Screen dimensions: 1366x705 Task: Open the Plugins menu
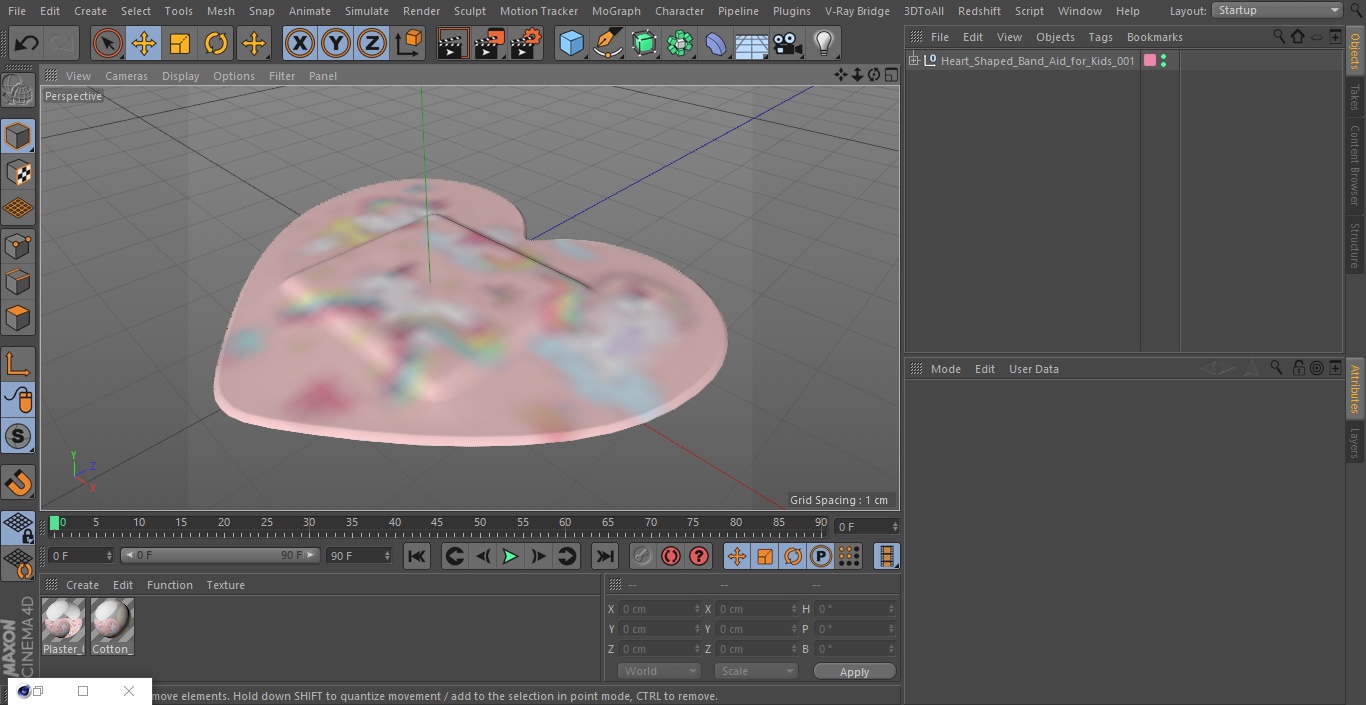click(791, 11)
